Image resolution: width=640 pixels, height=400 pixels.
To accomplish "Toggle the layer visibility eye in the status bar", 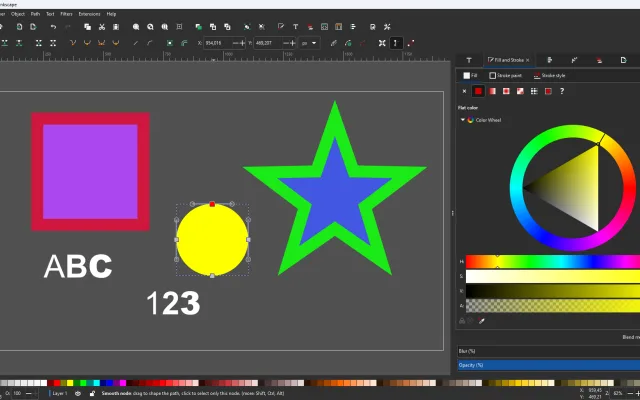I will tap(78, 393).
